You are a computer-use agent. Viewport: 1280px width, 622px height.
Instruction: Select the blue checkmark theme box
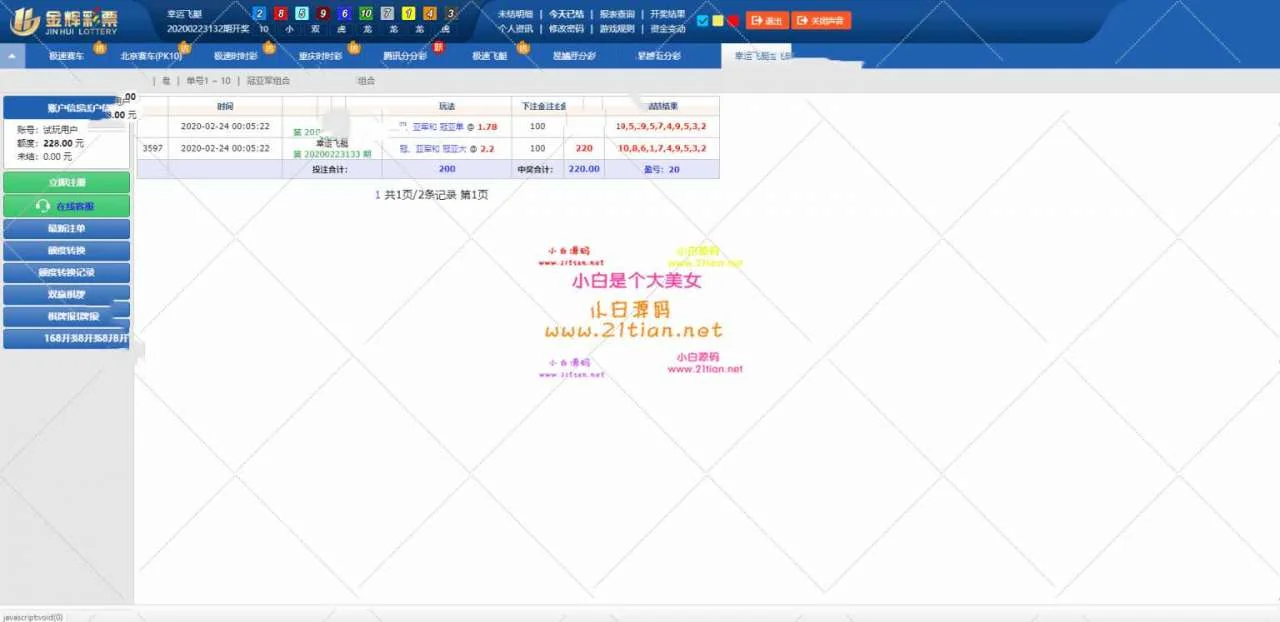[x=702, y=21]
